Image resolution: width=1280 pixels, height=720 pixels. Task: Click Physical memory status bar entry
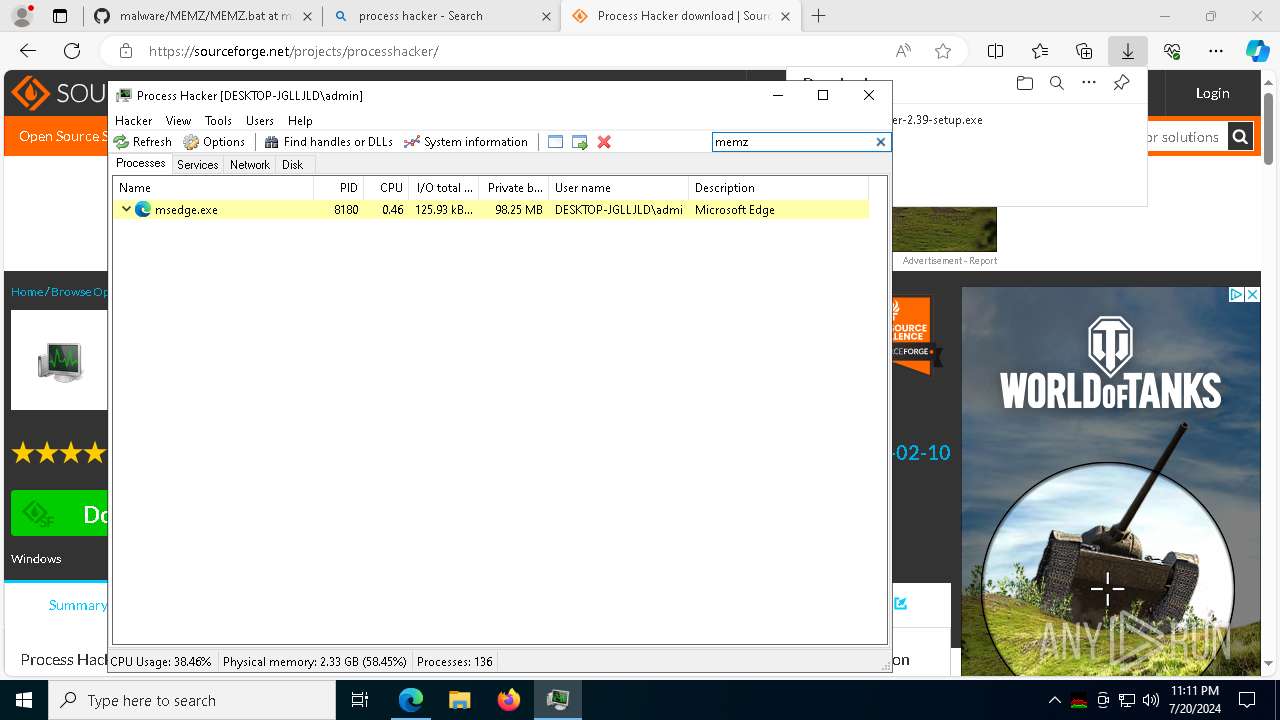[315, 662]
